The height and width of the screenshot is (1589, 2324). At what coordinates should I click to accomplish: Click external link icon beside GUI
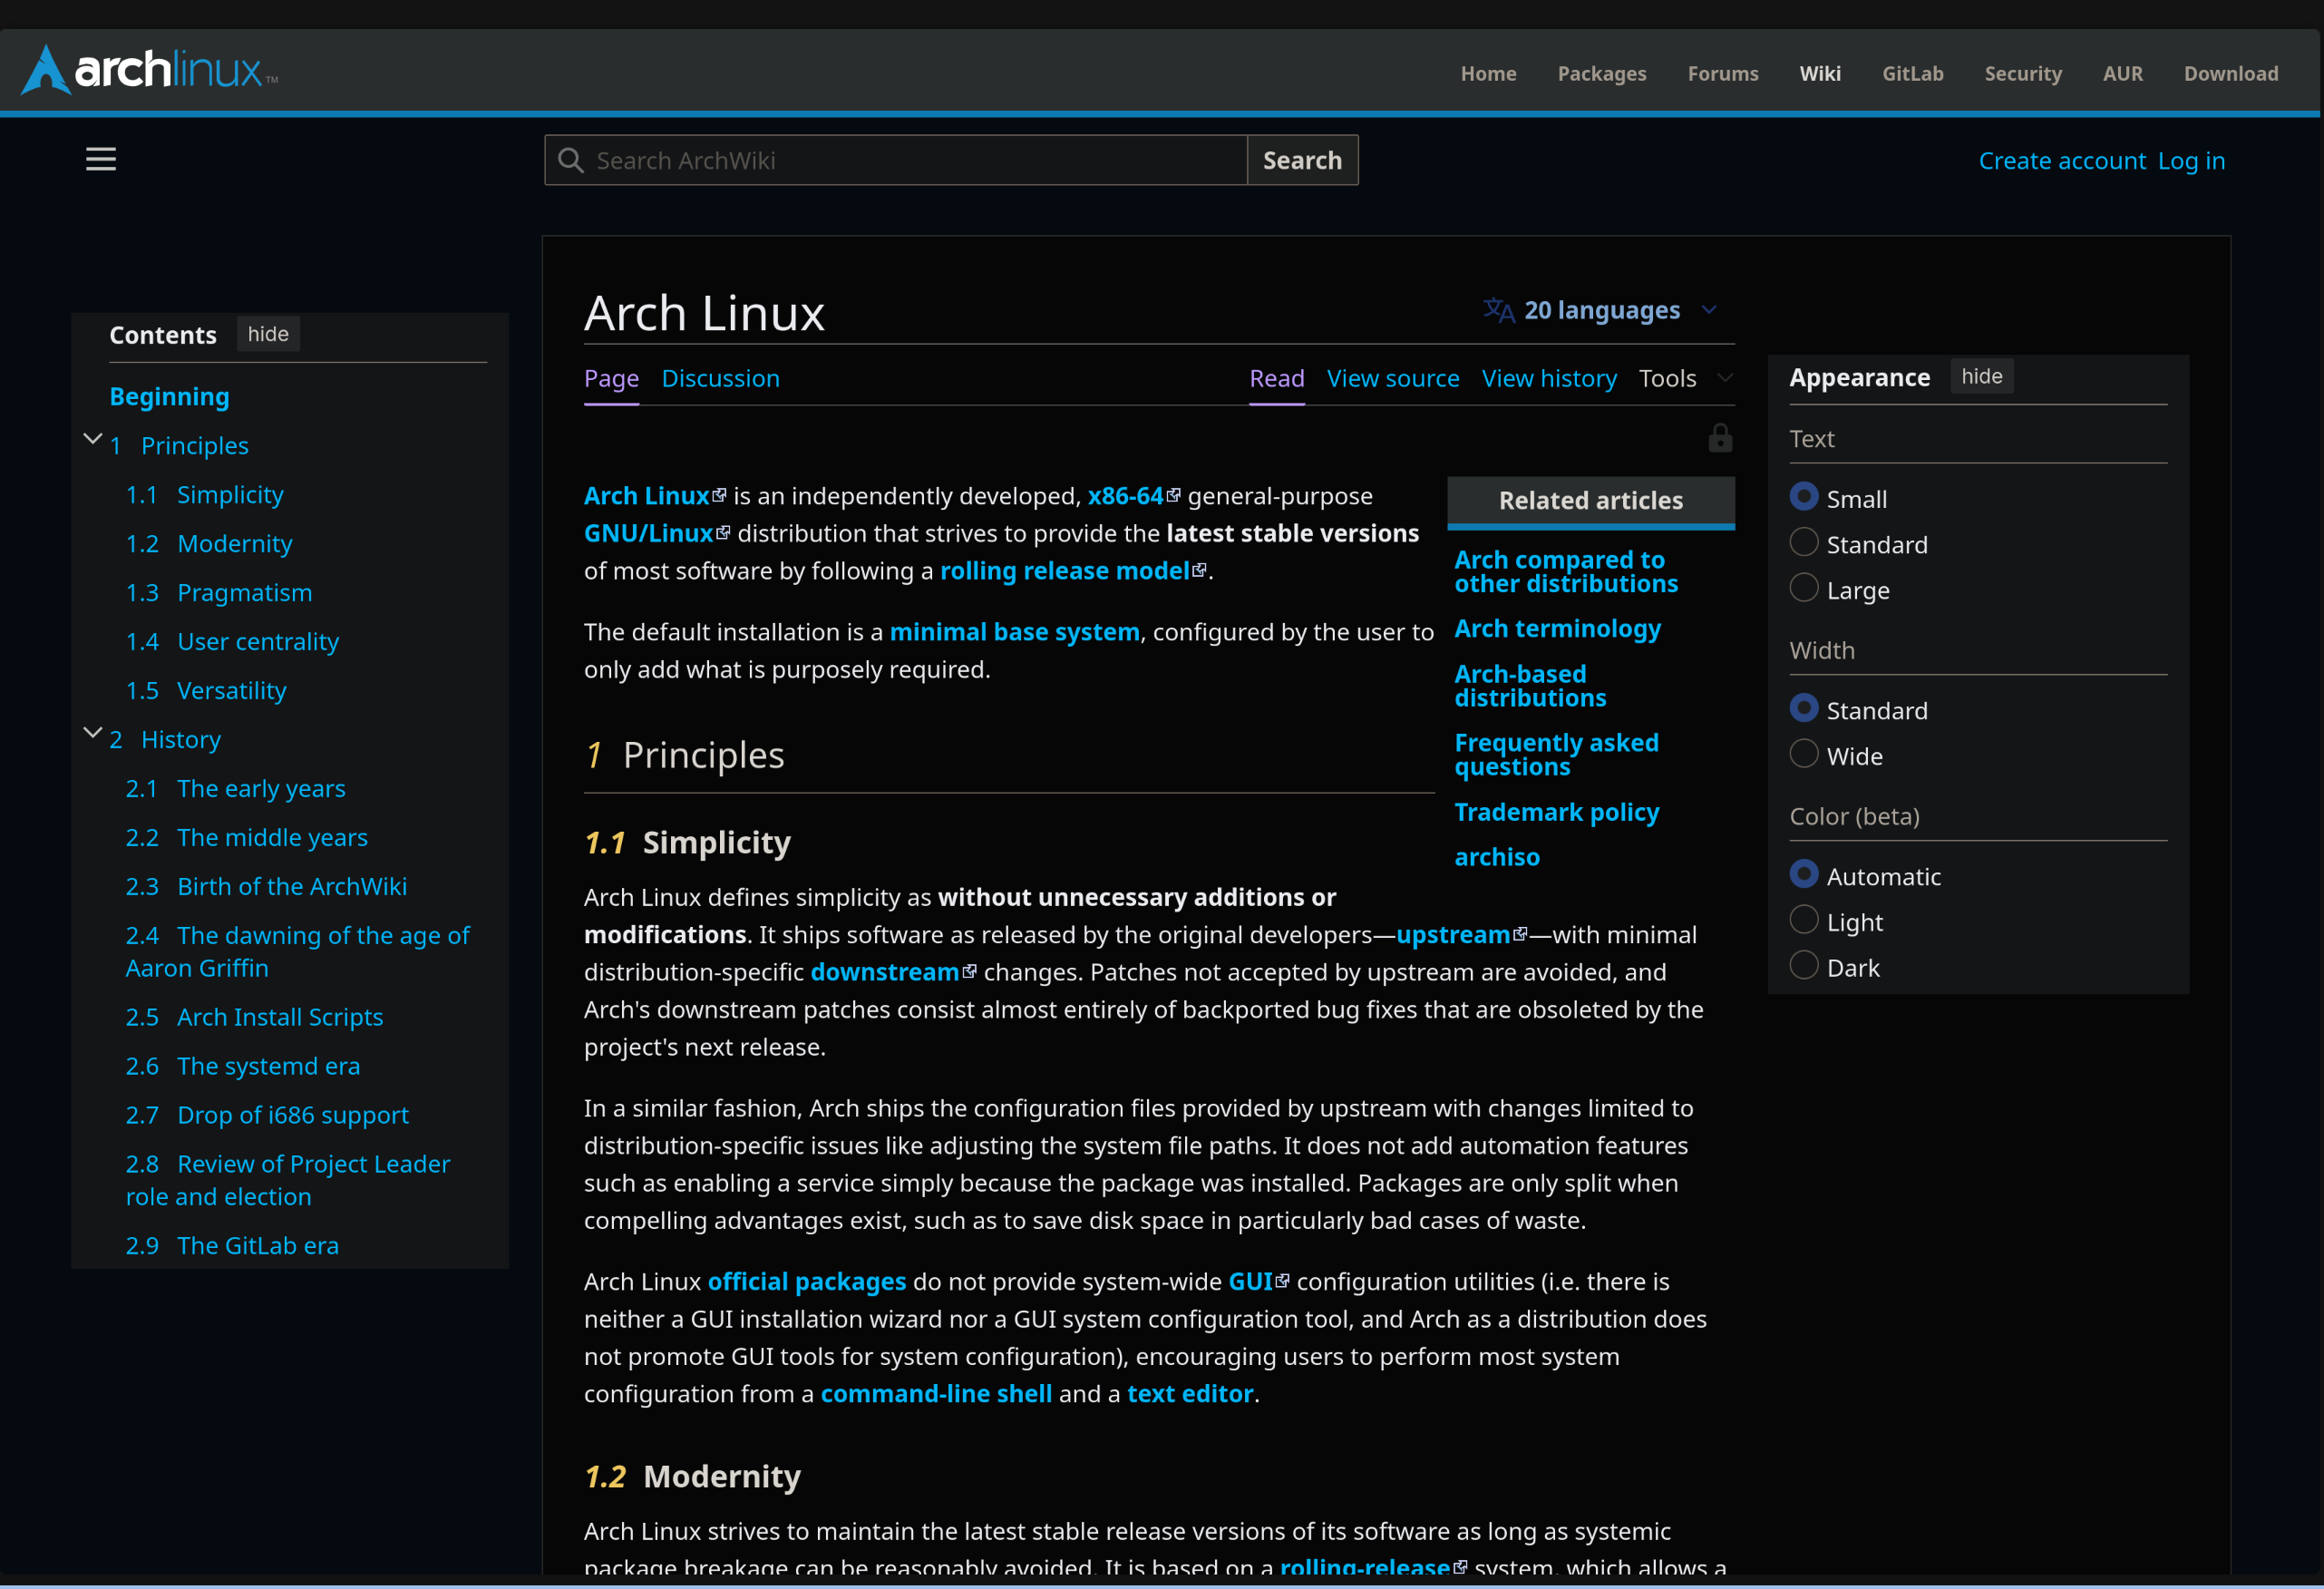tap(1282, 1281)
